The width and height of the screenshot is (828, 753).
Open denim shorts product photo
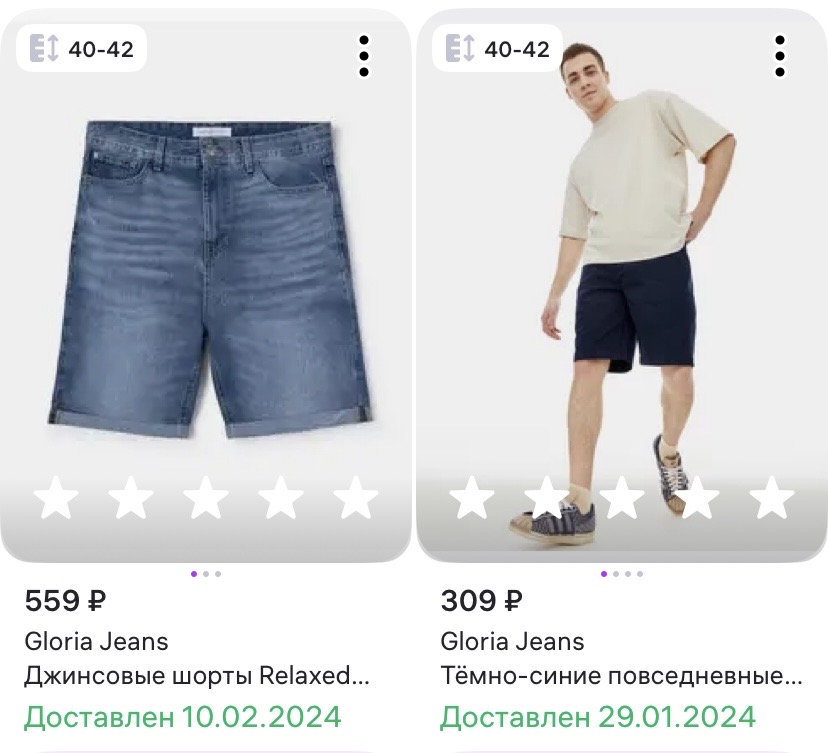tap(210, 278)
